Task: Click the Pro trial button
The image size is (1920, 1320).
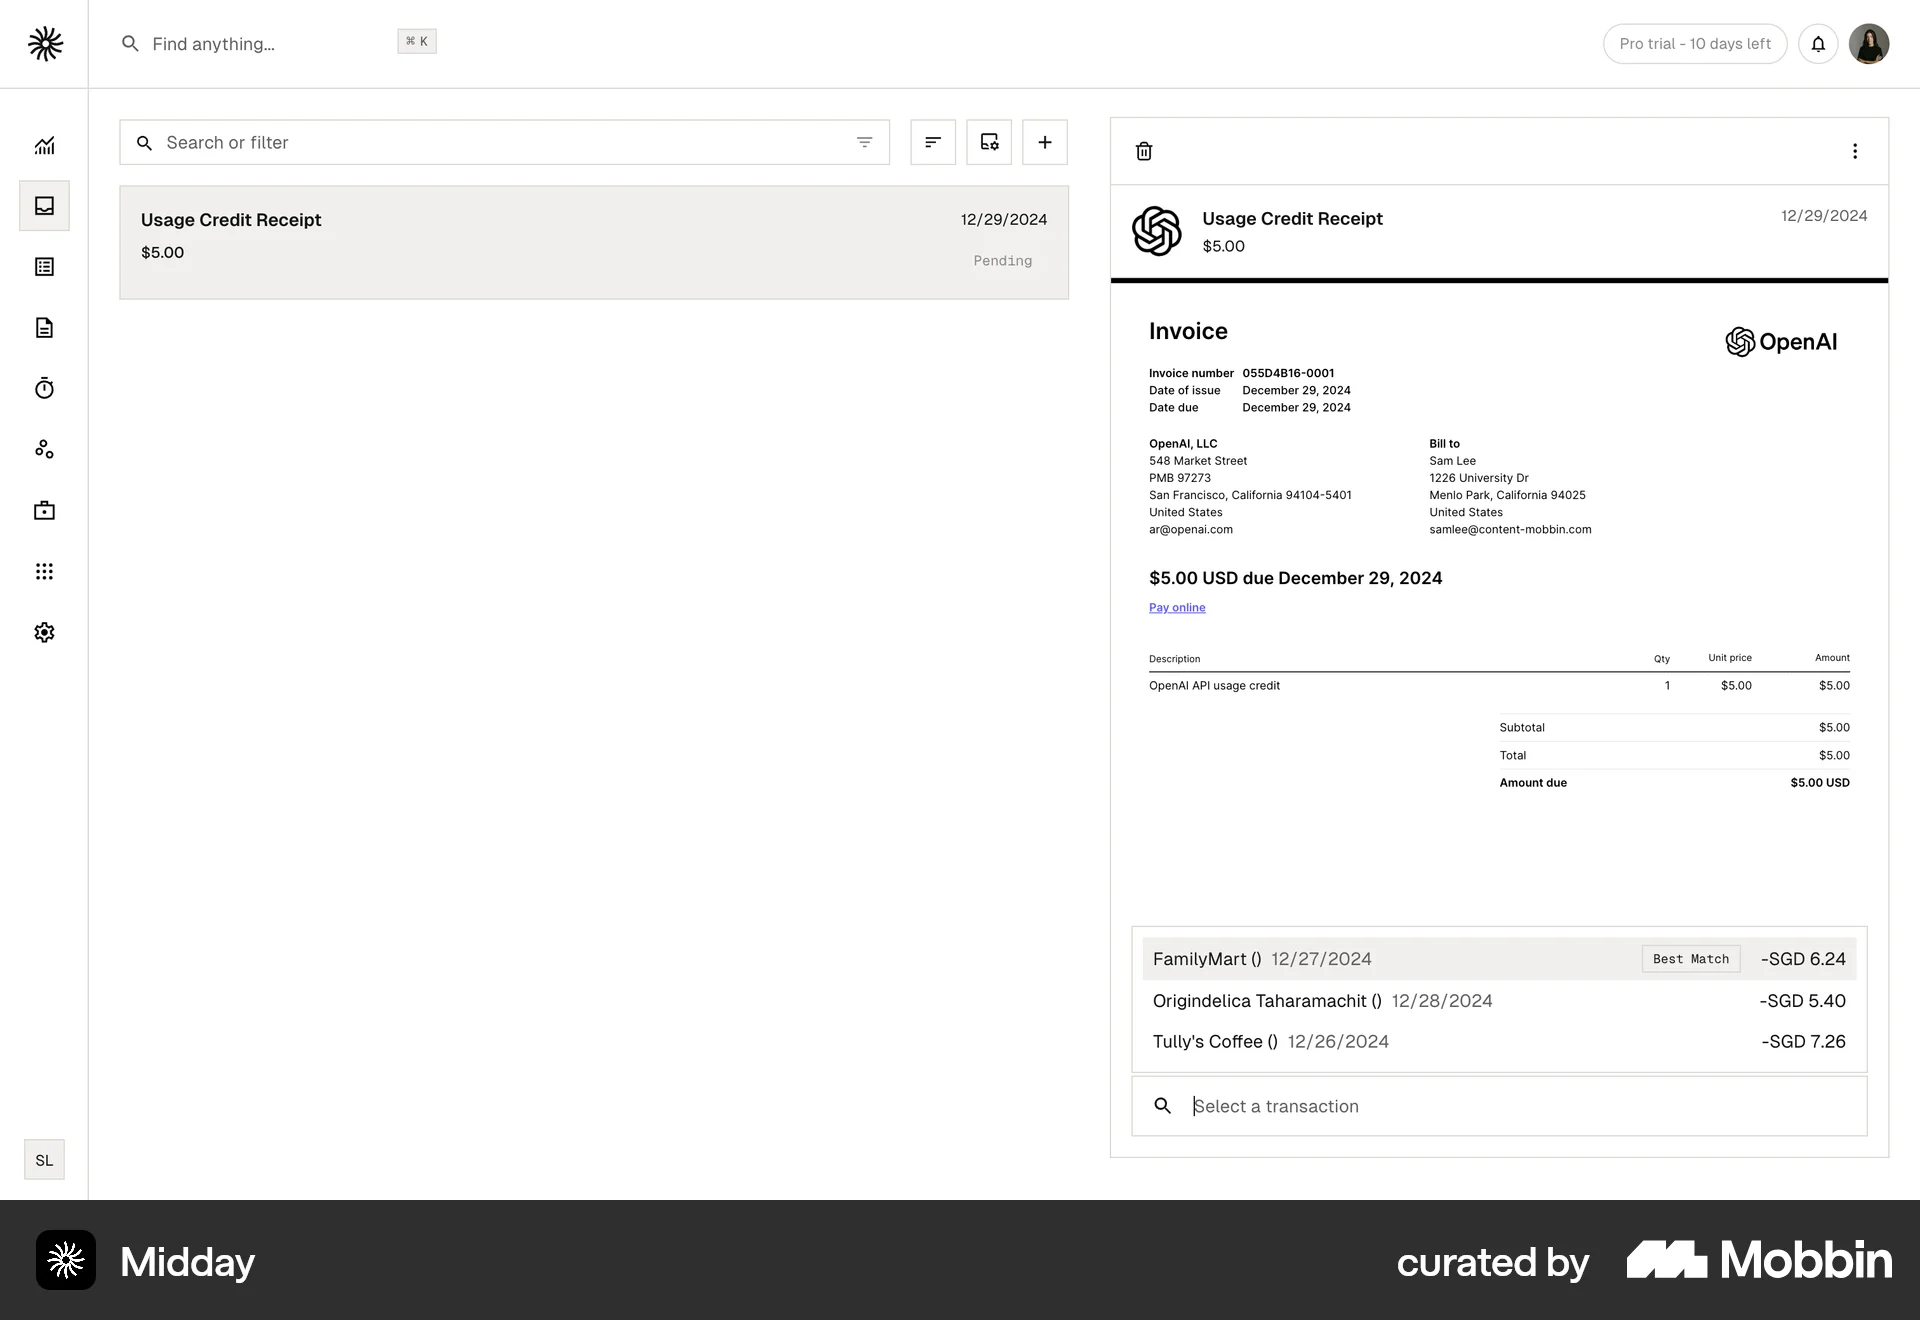Action: pyautogui.click(x=1694, y=43)
